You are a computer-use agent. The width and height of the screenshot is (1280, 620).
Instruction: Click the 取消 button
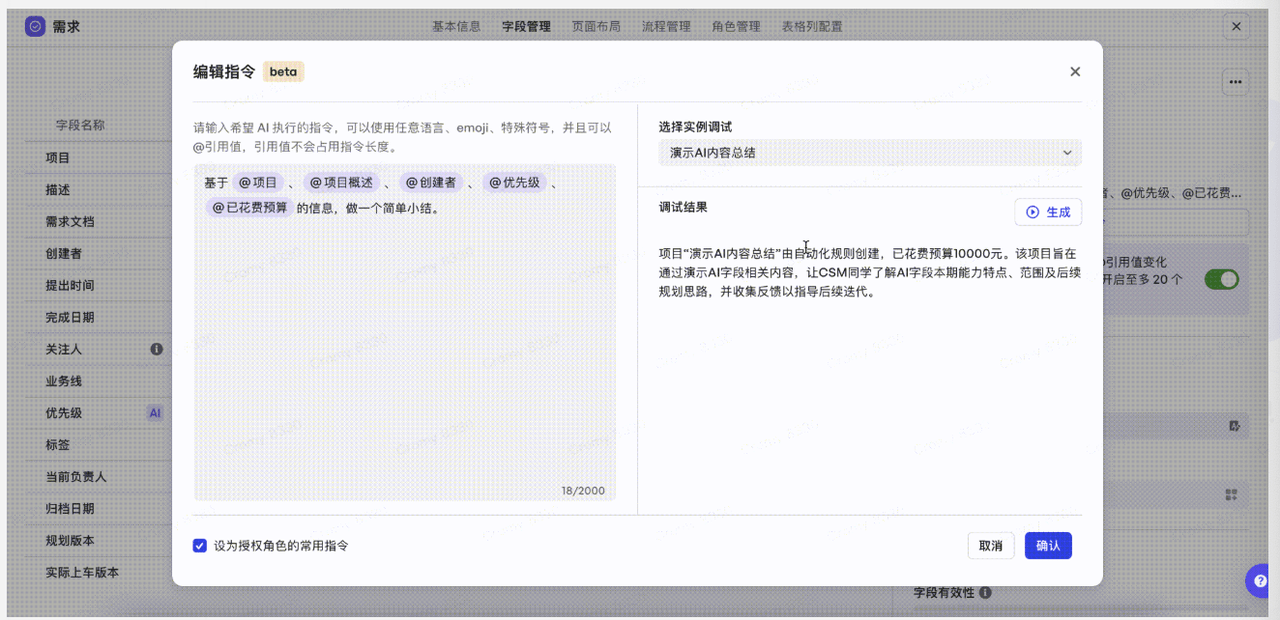990,546
